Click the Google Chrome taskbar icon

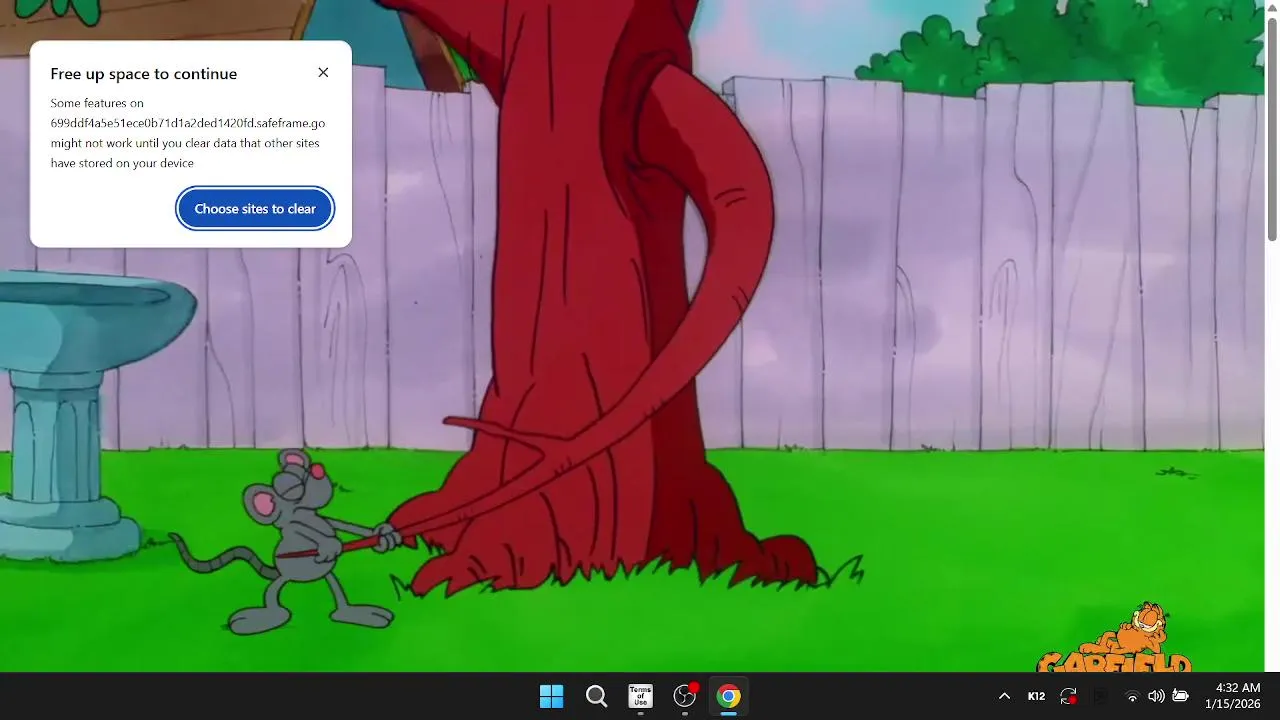click(x=729, y=696)
